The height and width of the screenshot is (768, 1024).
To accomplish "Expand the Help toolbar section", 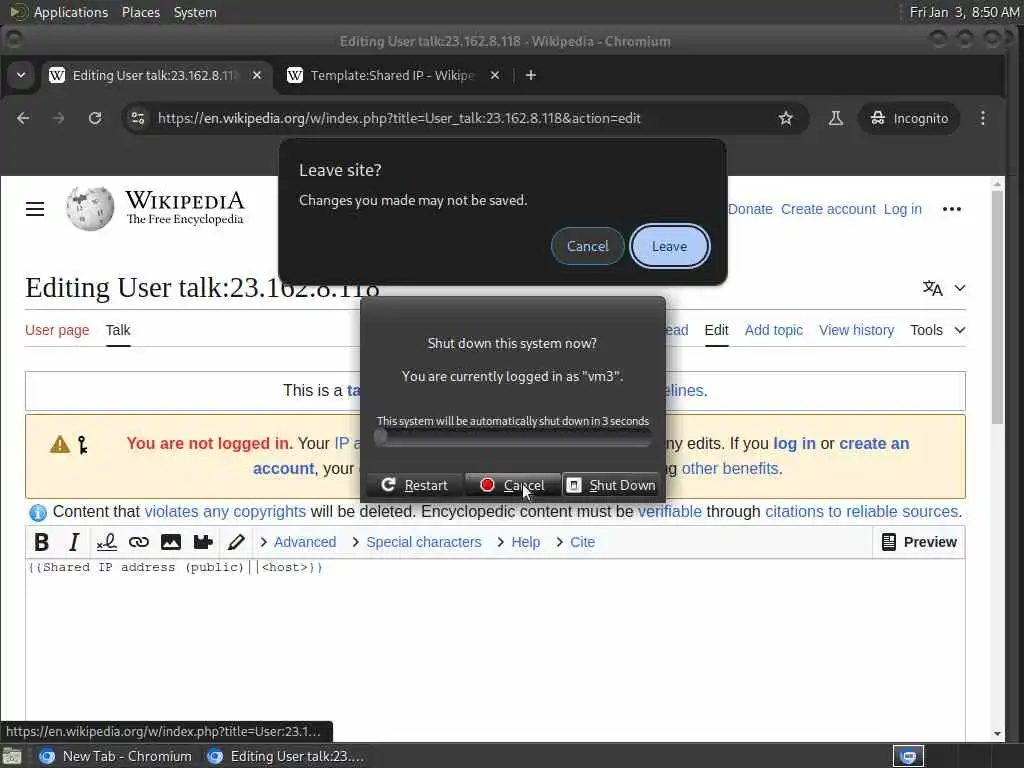I will (519, 542).
